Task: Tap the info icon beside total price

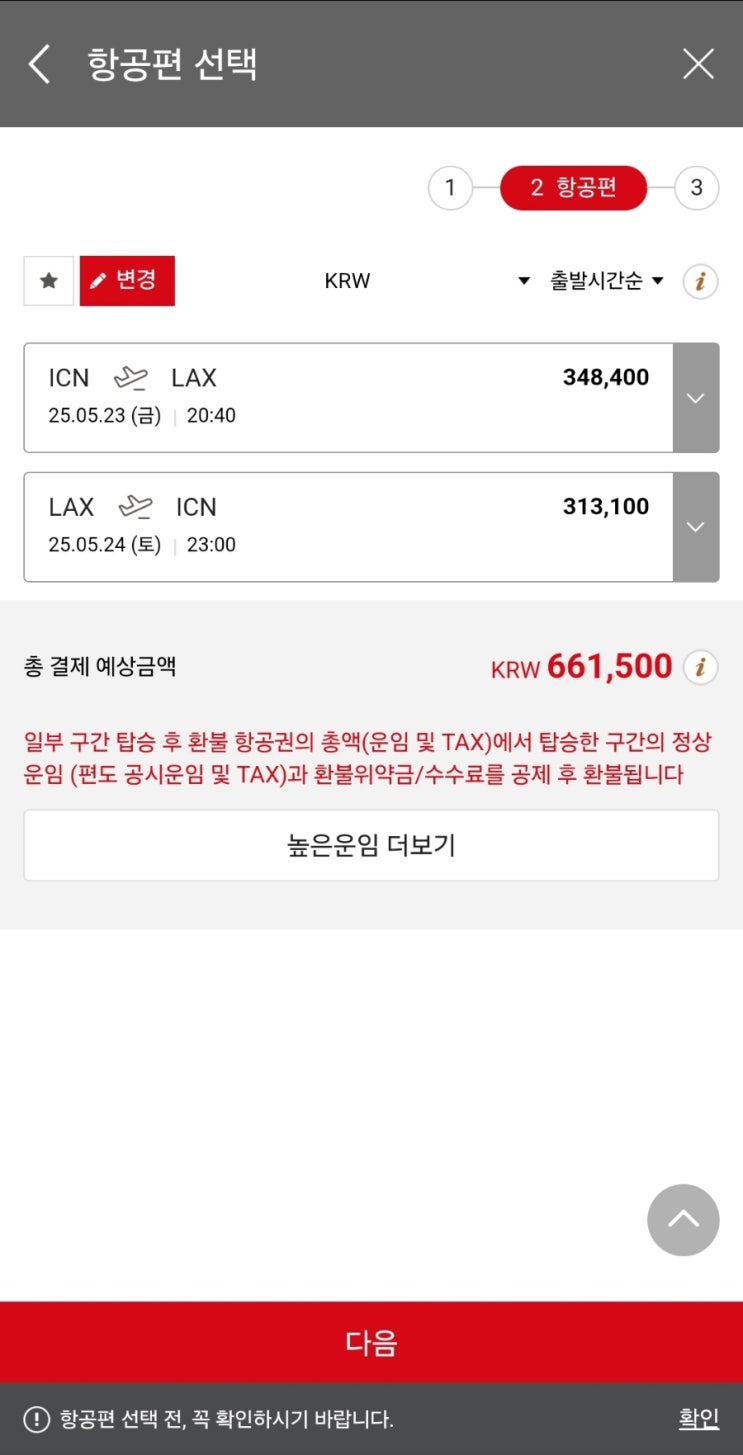Action: coord(700,666)
